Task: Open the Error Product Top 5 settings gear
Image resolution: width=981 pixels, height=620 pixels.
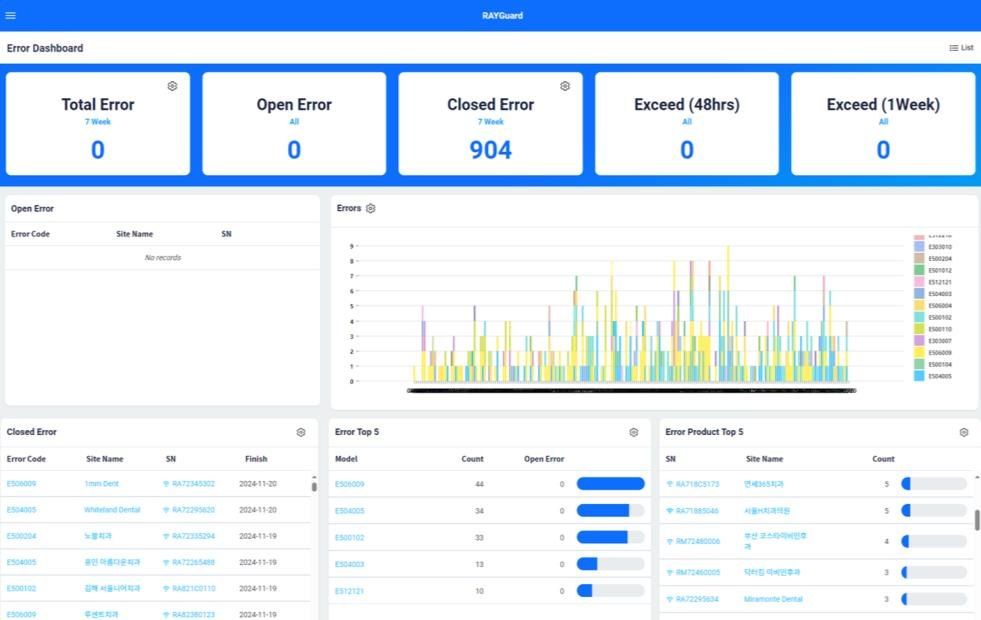Action: (x=964, y=432)
